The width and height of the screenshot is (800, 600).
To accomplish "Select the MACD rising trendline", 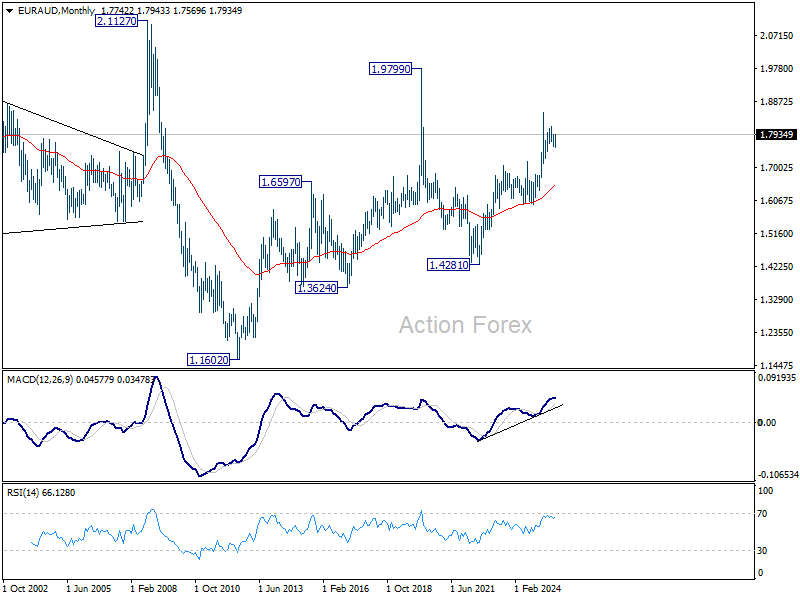I will (x=520, y=422).
